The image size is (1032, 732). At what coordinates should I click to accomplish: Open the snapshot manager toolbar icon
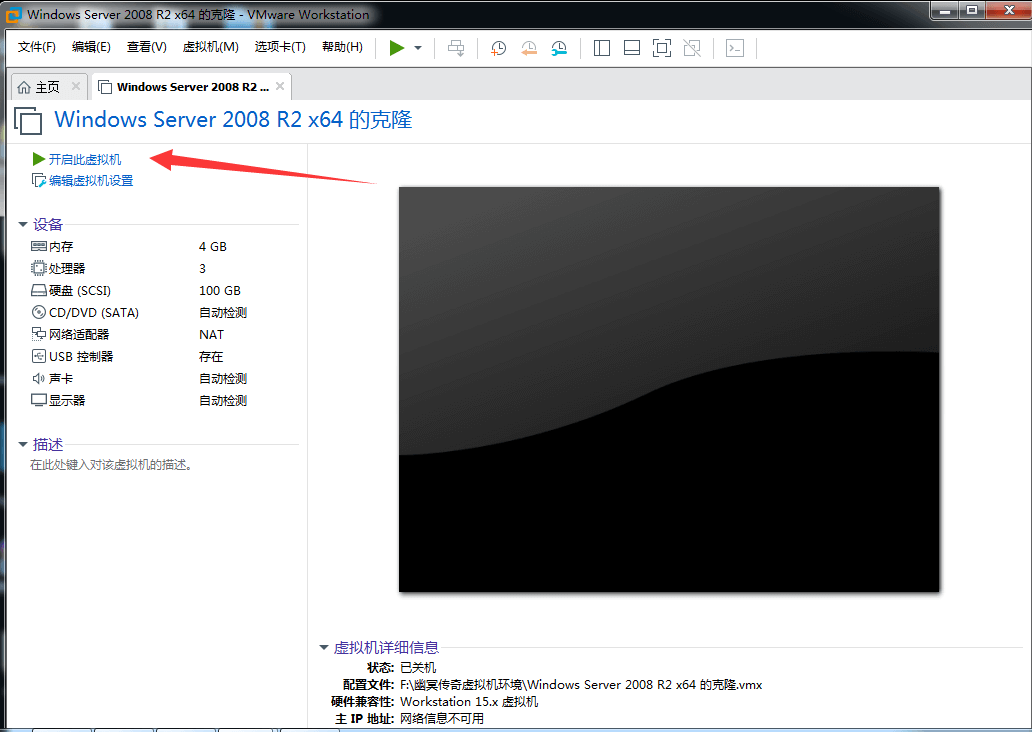(x=559, y=48)
